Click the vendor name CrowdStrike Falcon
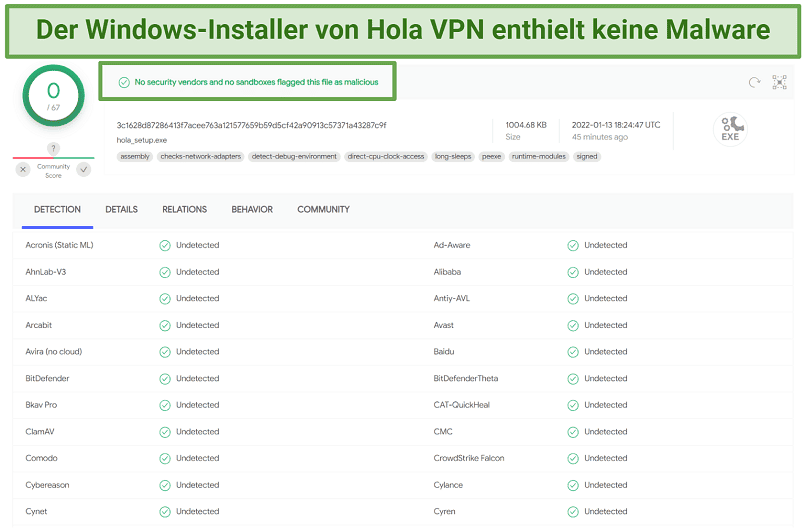This screenshot has height=531, width=806. pyautogui.click(x=469, y=458)
